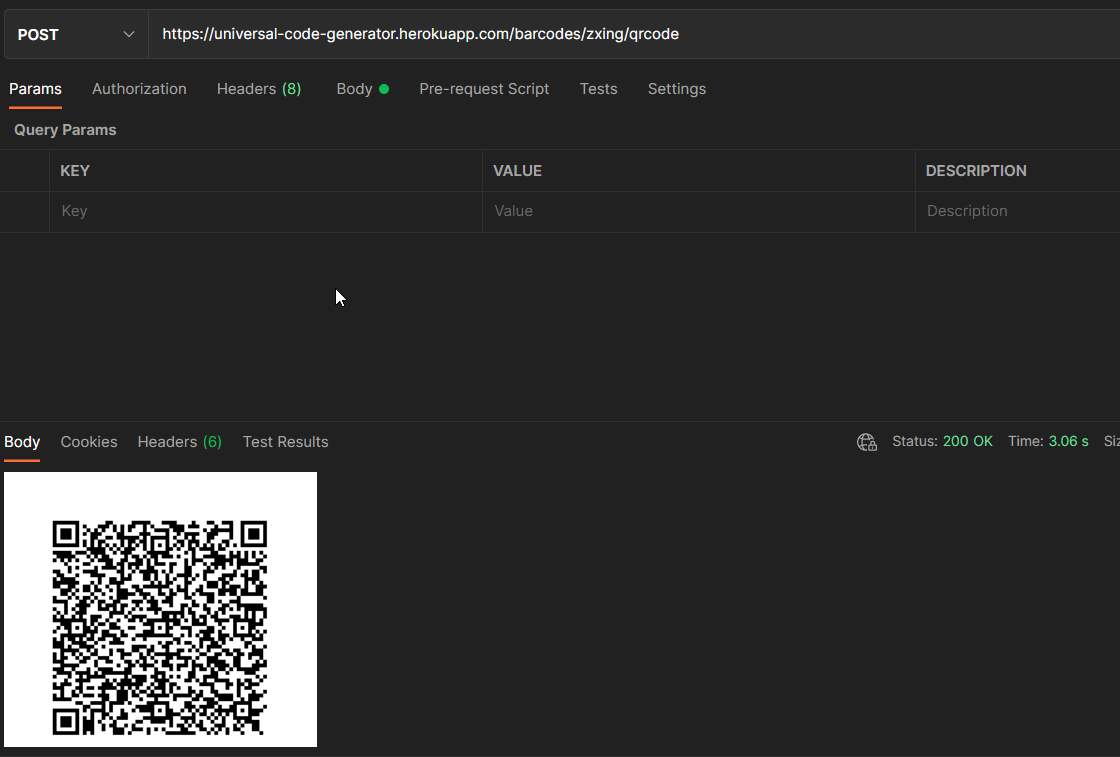This screenshot has height=757, width=1120.
Task: Switch to the Authorization tab
Action: (139, 89)
